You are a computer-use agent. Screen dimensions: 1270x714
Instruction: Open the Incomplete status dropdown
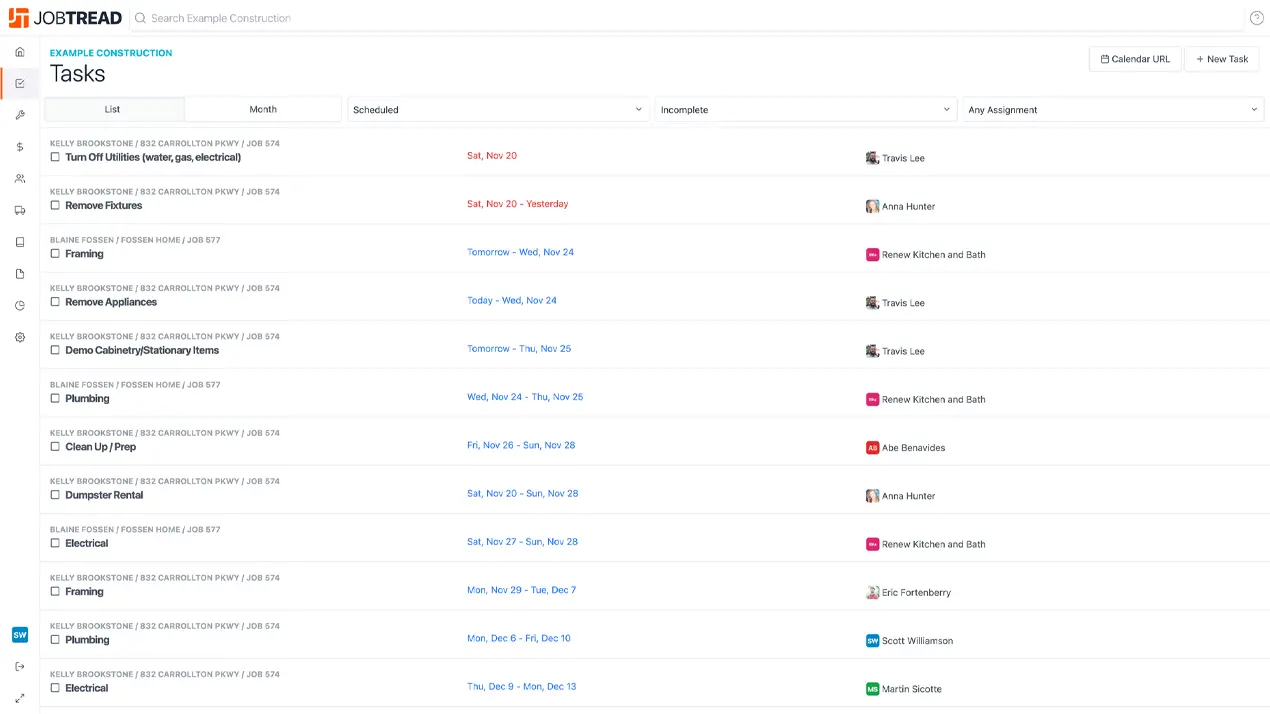point(805,110)
